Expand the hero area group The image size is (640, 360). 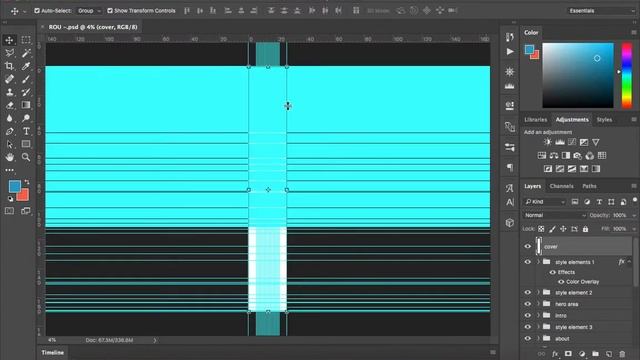tap(538, 304)
